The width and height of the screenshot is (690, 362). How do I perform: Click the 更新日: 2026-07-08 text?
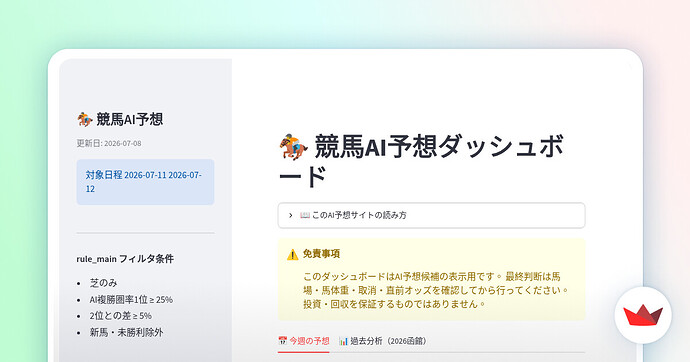109,143
